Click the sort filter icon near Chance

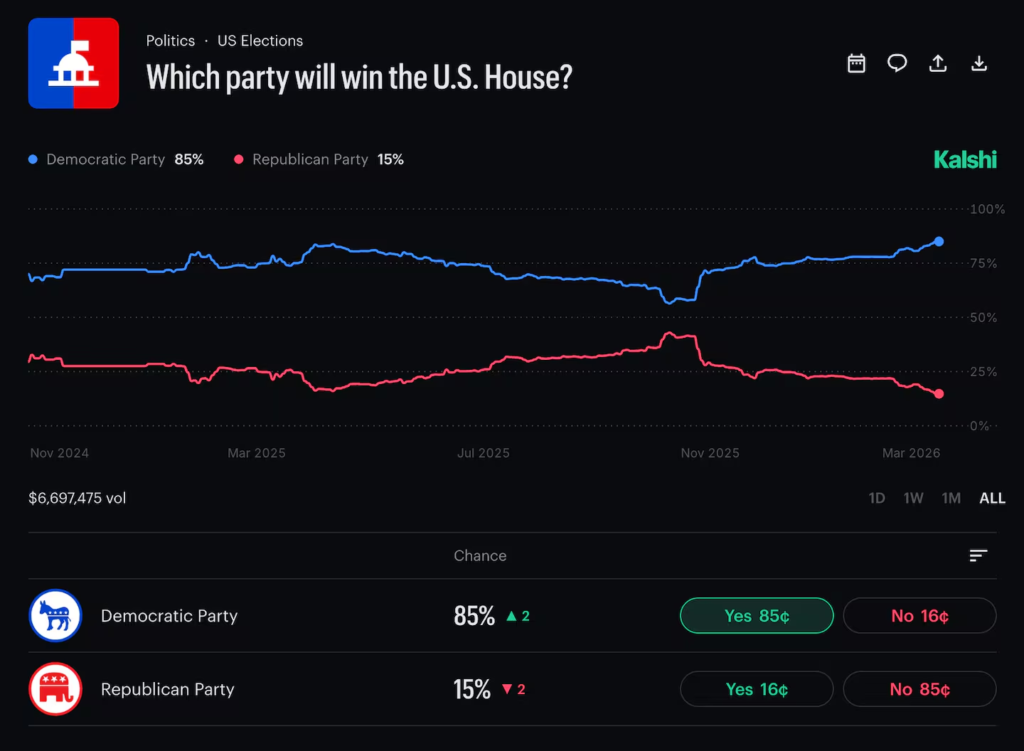978,556
